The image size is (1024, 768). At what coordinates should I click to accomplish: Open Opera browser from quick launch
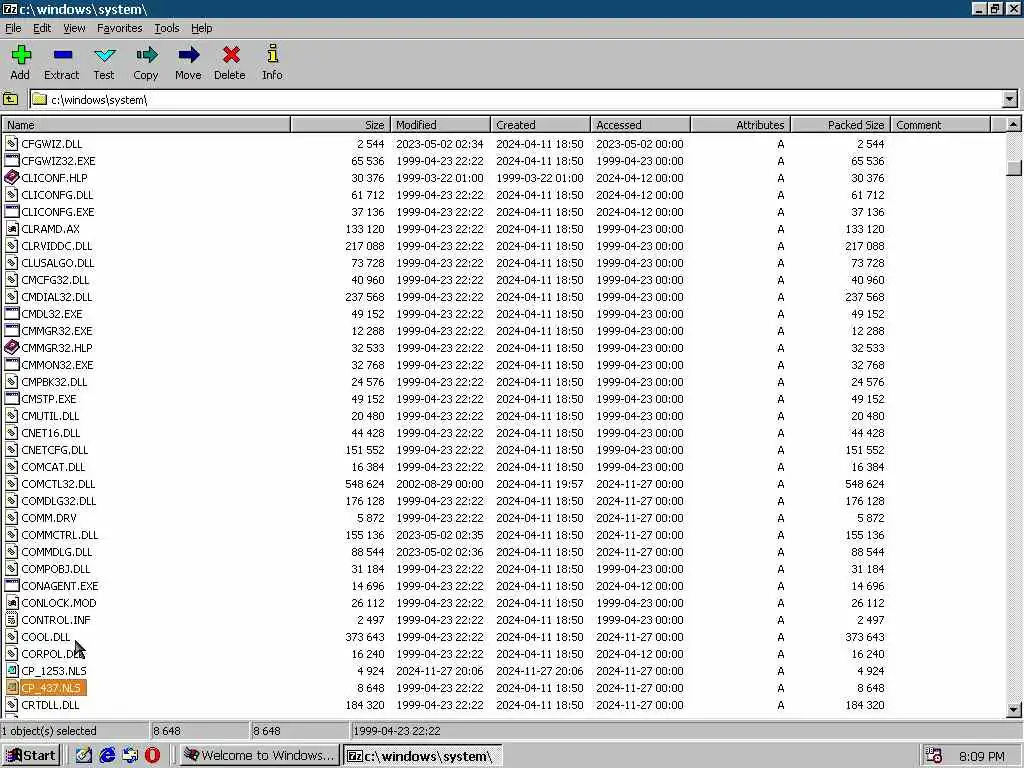click(x=152, y=755)
